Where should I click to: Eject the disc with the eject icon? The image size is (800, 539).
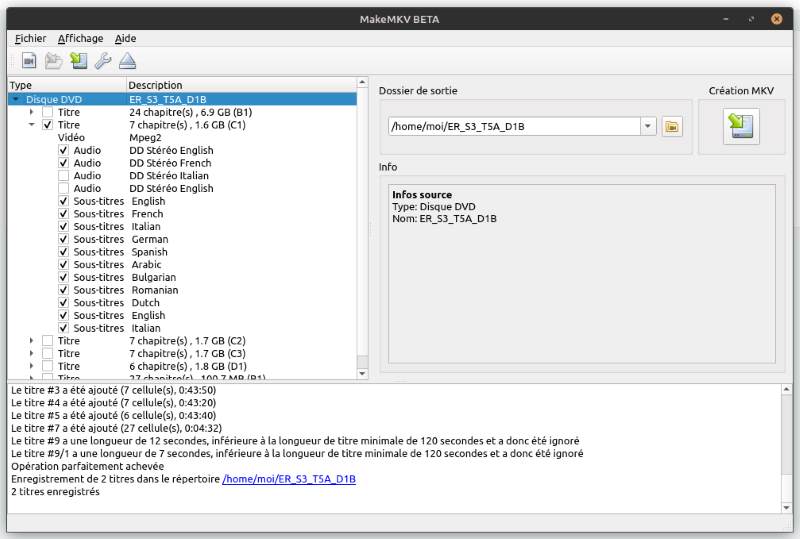(x=127, y=61)
